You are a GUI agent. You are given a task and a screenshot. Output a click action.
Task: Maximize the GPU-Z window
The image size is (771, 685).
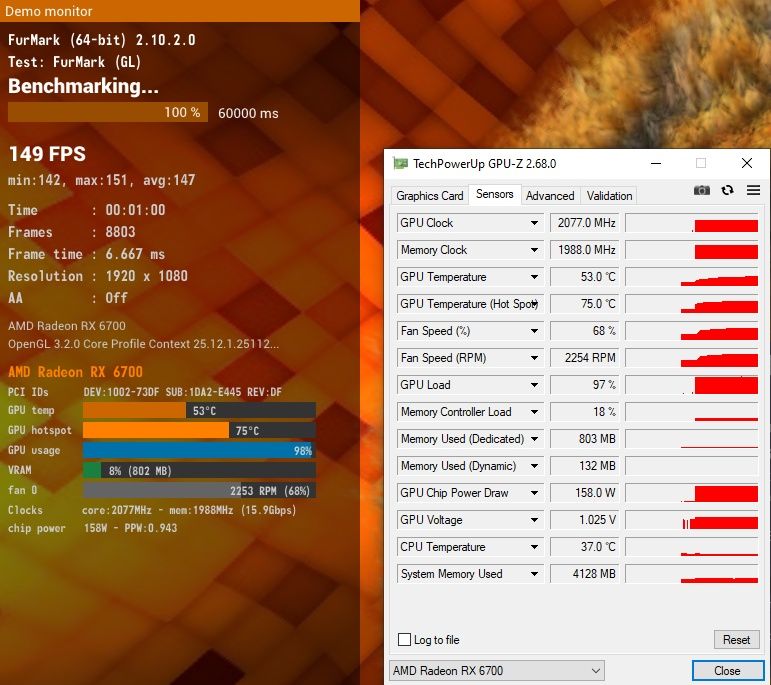click(701, 163)
